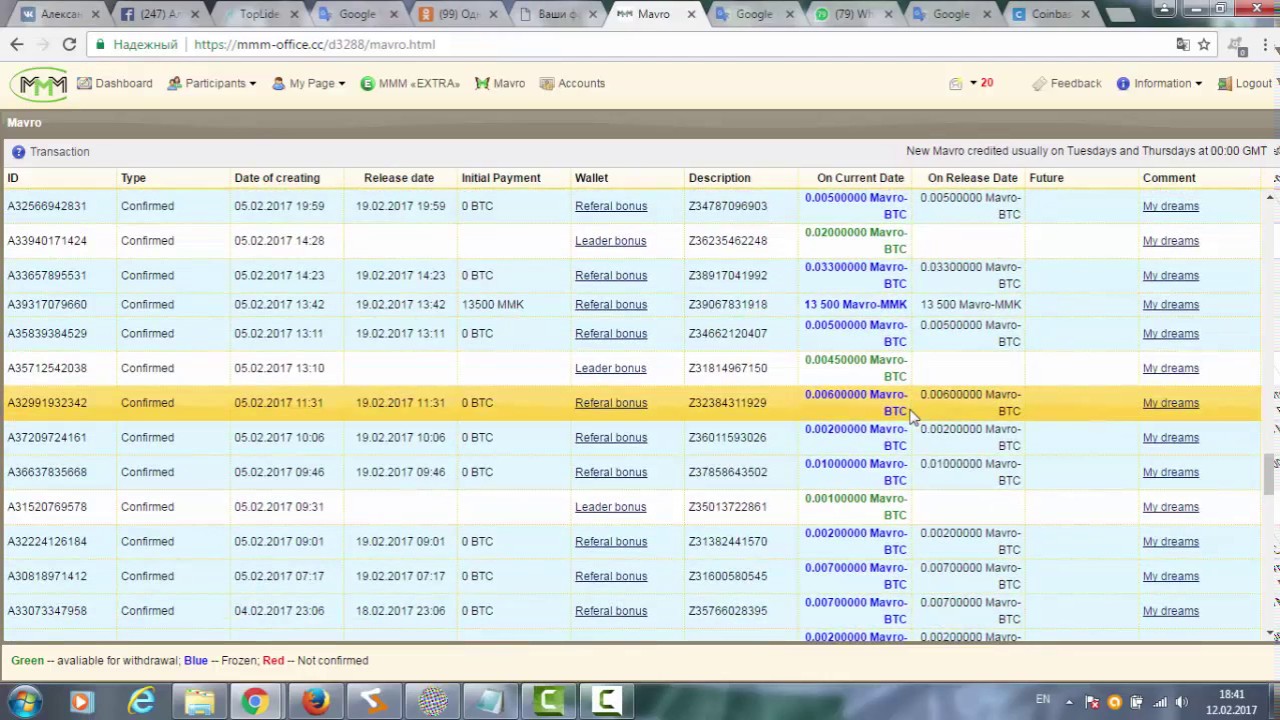Go back using the browser back arrow

(x=17, y=44)
